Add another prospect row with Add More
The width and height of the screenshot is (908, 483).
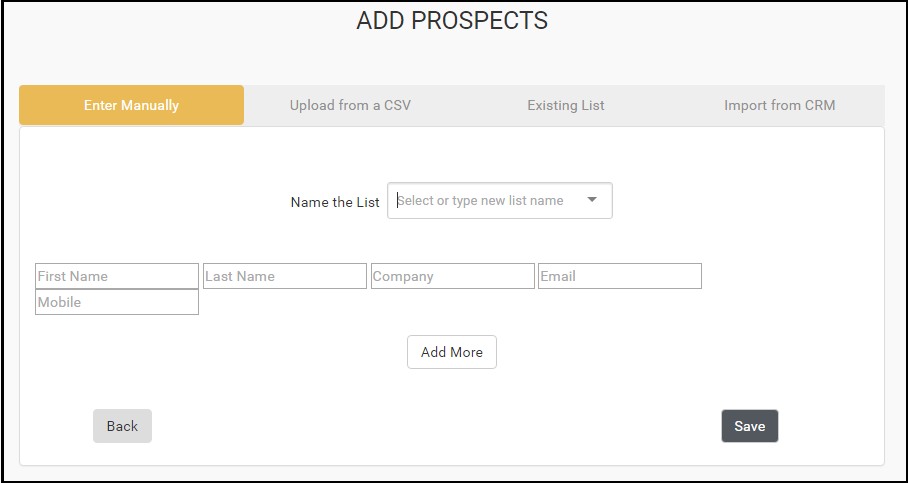452,352
